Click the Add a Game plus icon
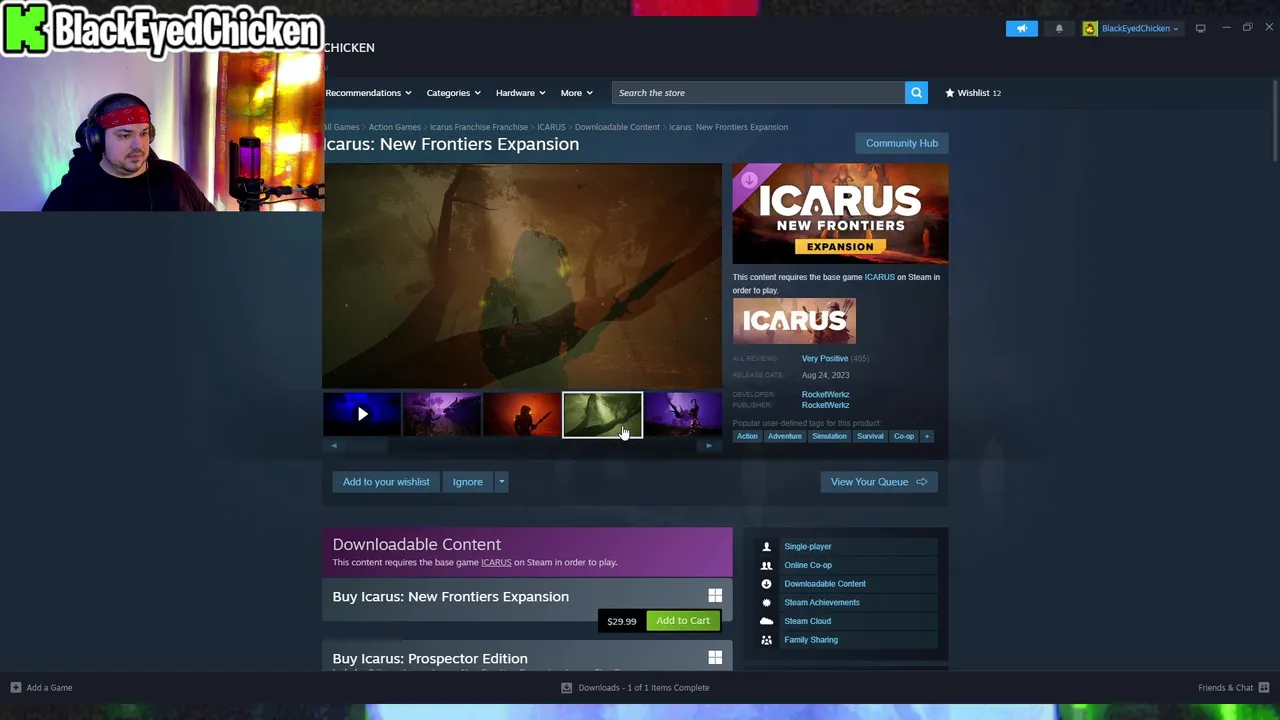 coord(16,688)
